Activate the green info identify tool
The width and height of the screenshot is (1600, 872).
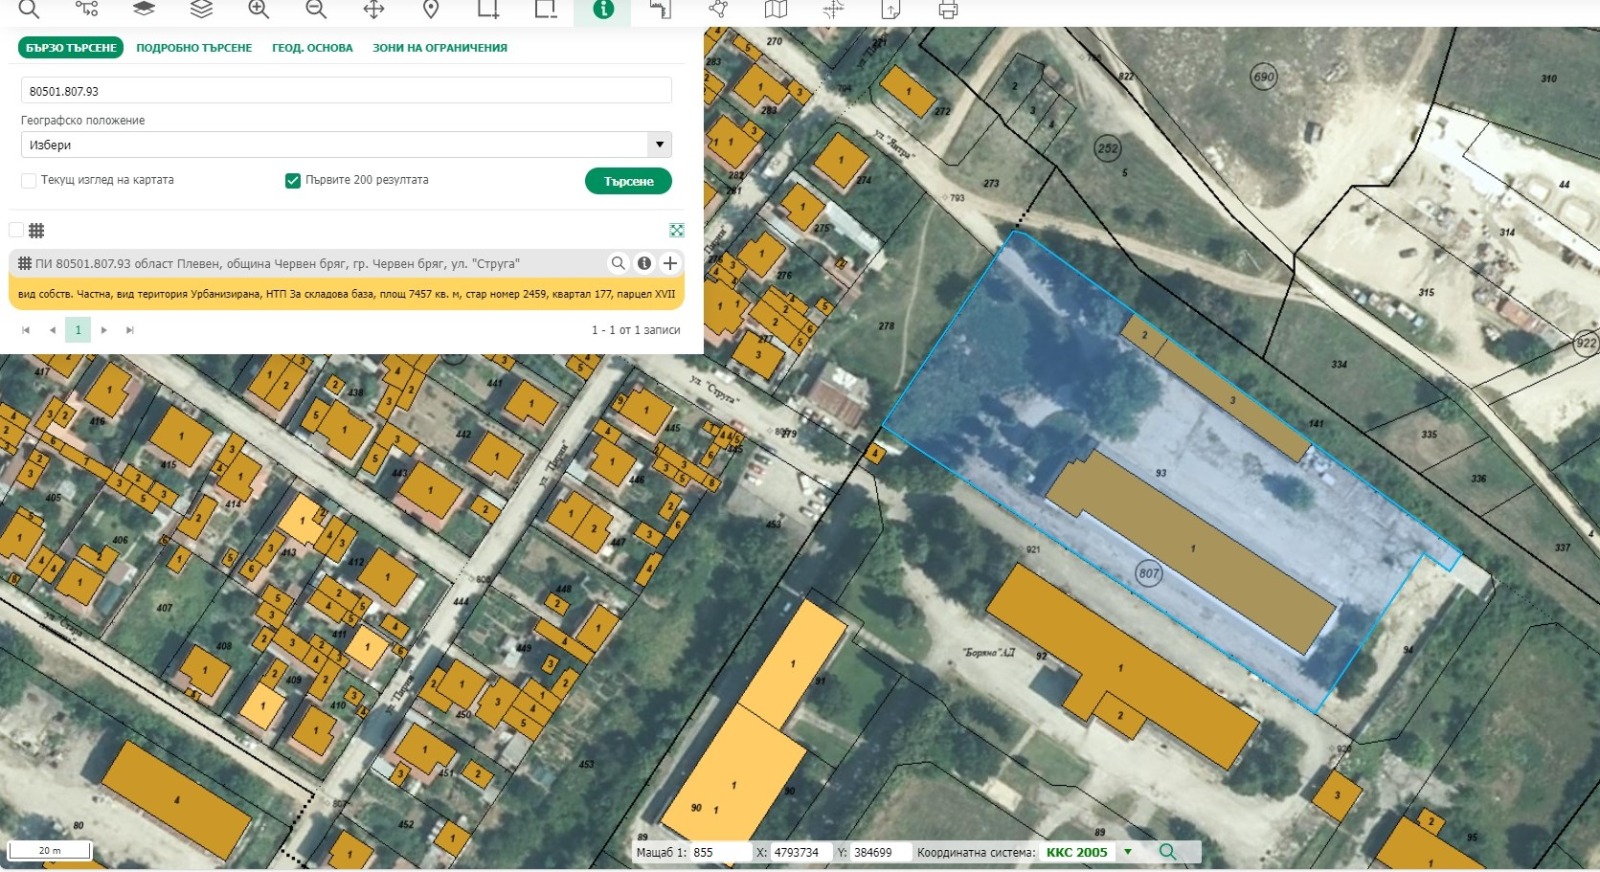(x=603, y=9)
